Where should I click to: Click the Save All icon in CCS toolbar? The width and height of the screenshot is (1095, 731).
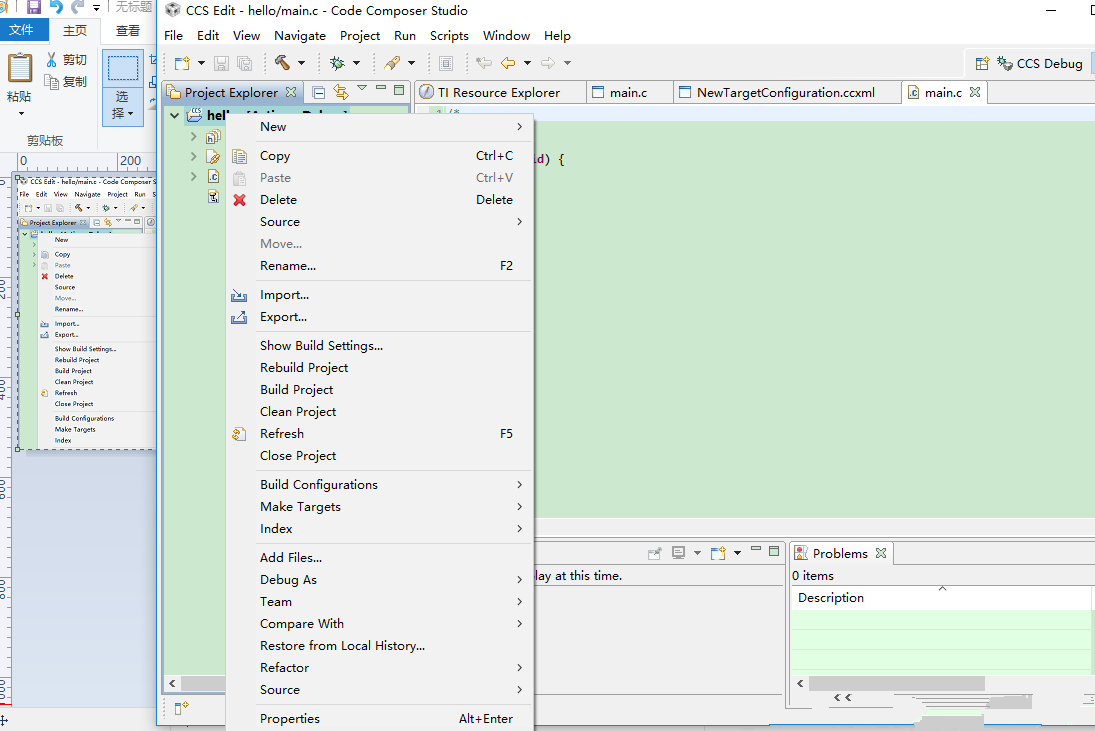(x=244, y=64)
